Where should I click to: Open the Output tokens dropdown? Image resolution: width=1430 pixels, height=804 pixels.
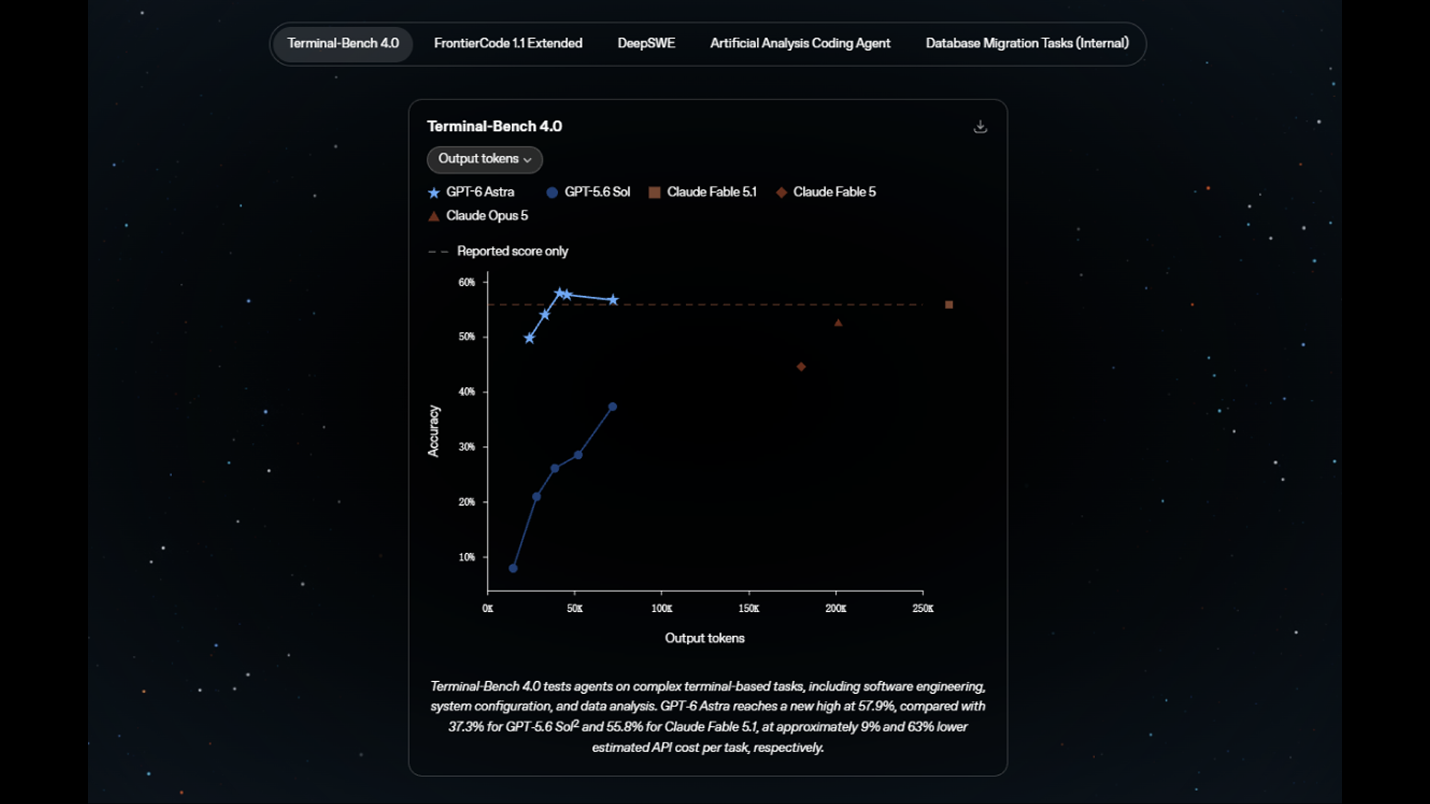pyautogui.click(x=485, y=159)
